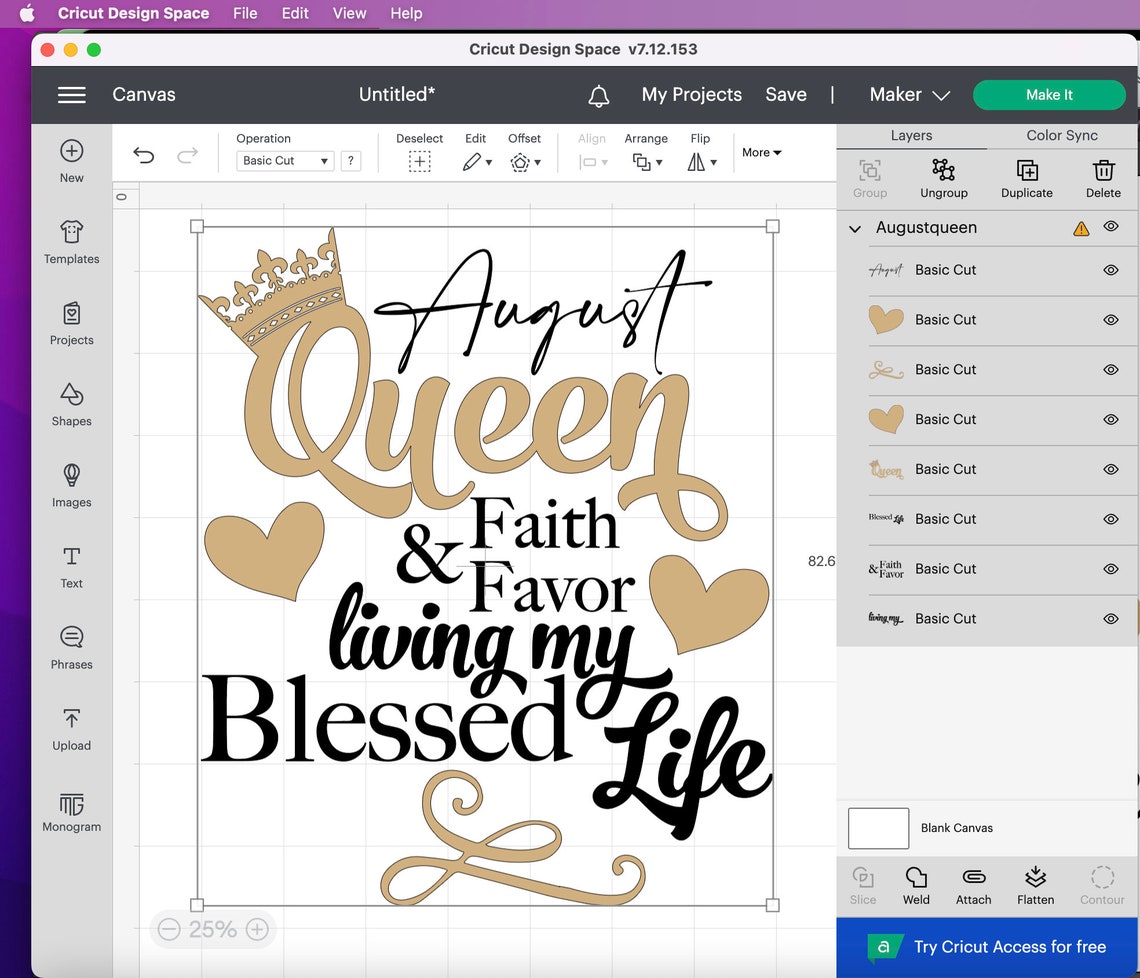
Task: Open the Monogram maker
Action: click(x=71, y=810)
